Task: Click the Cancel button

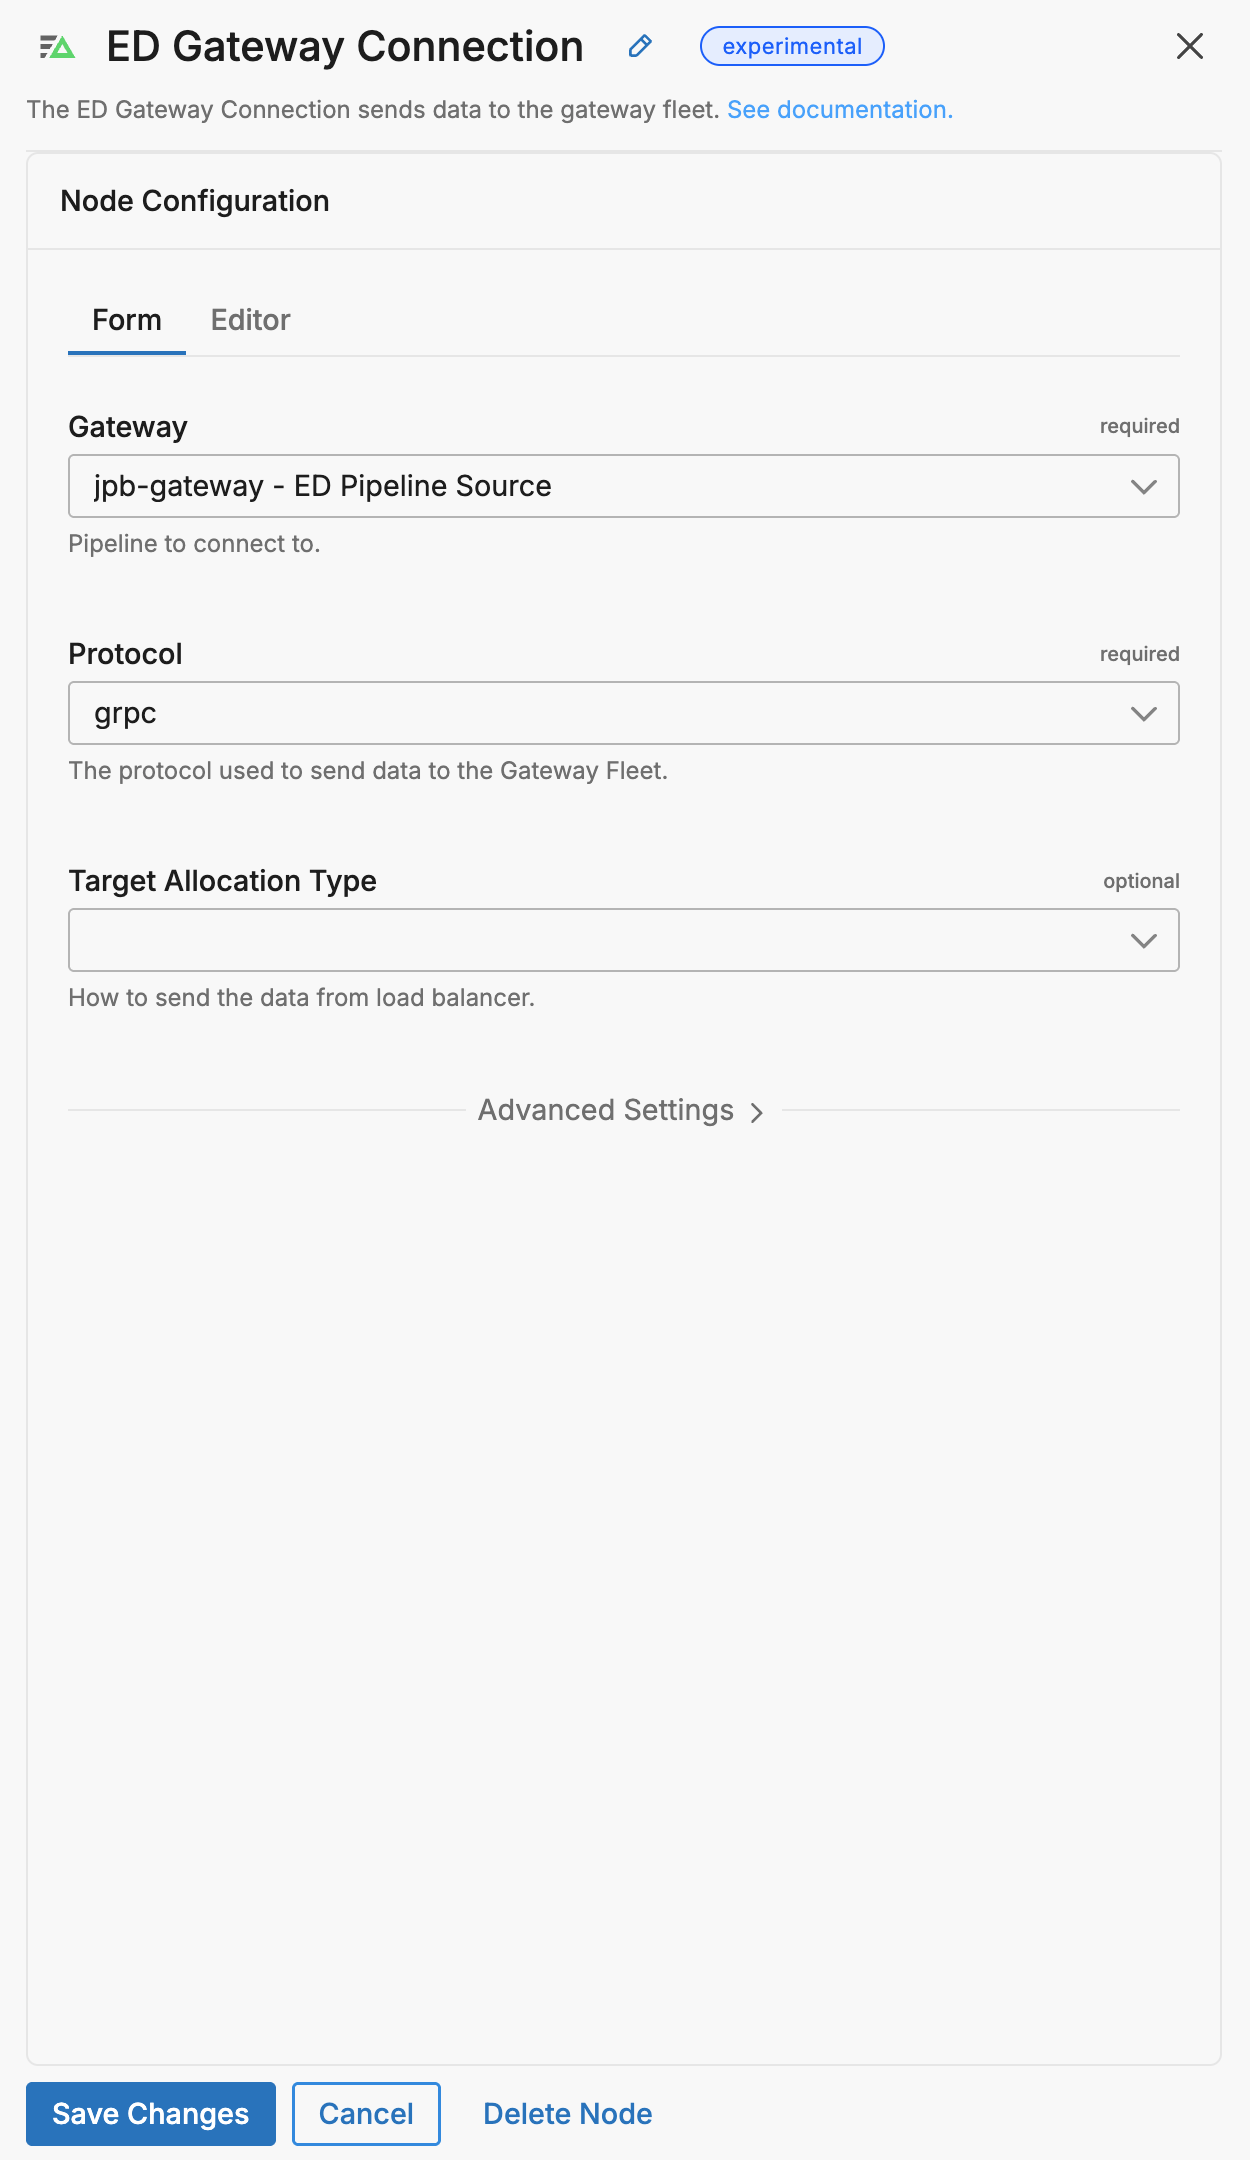Action: click(x=366, y=2114)
